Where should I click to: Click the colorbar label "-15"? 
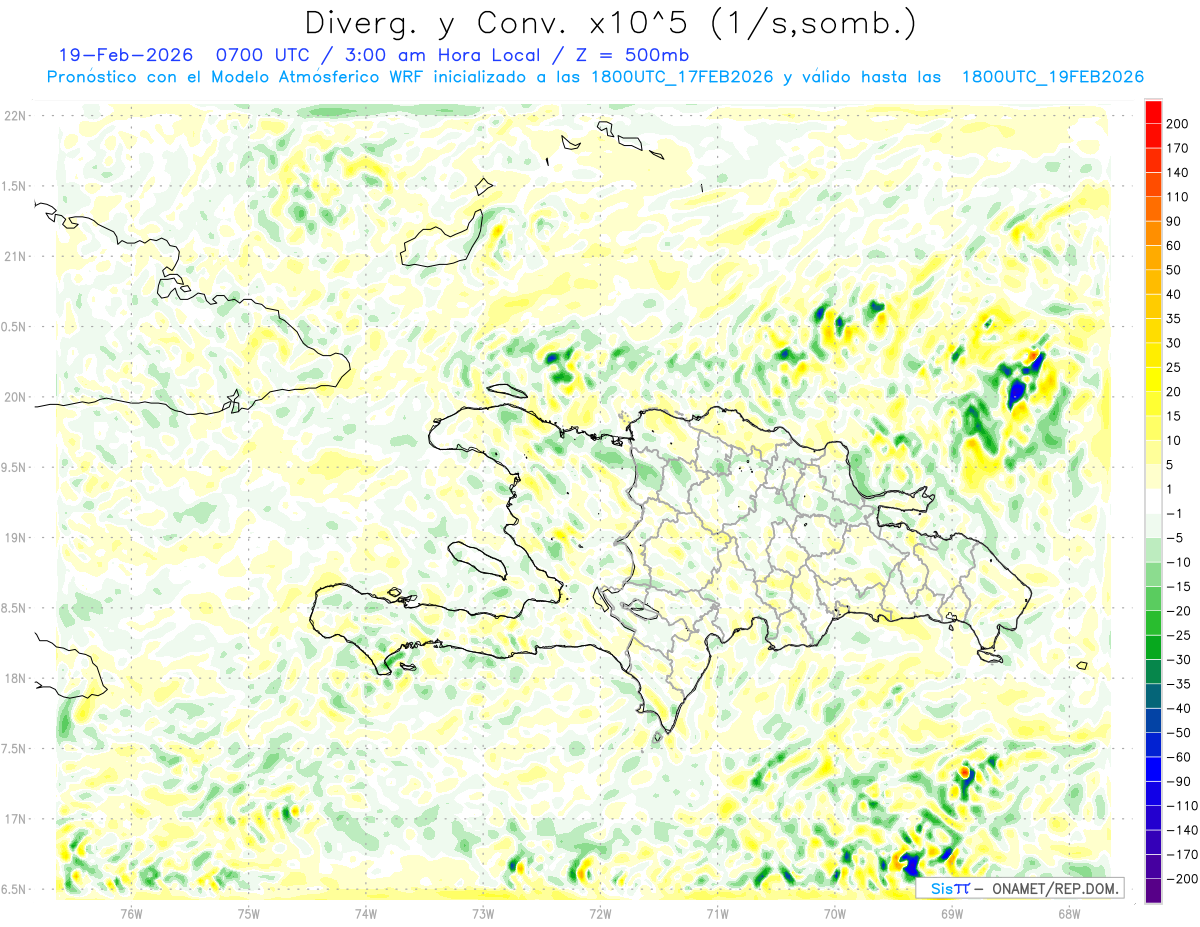point(1177,587)
